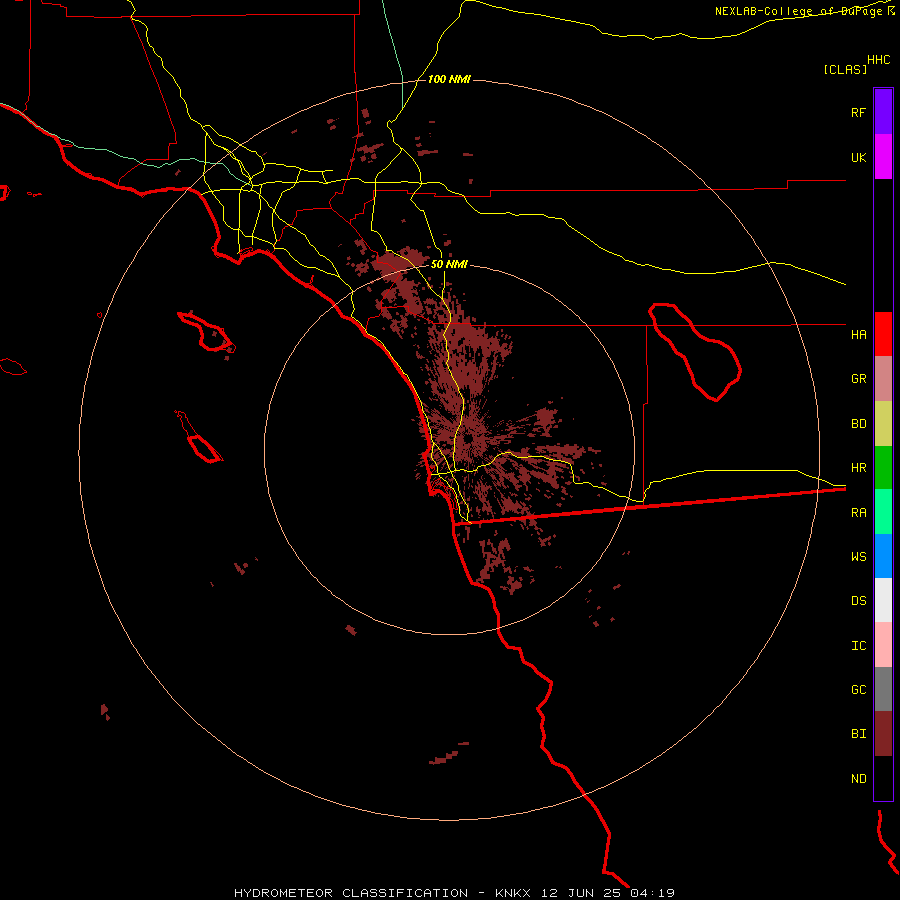The image size is (900, 900).
Task: Click the BI dark red legend swatch
Action: click(883, 734)
